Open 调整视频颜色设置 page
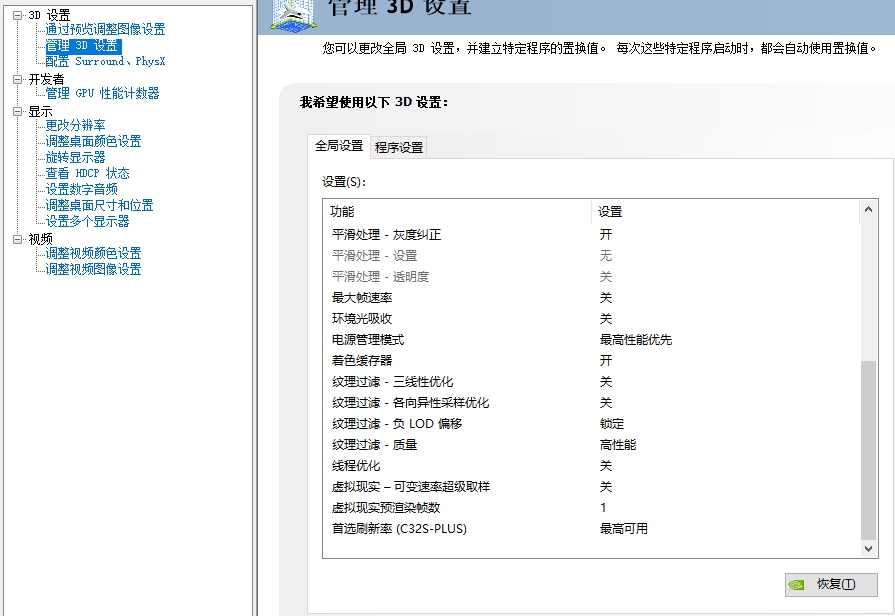895x616 pixels. click(x=94, y=253)
